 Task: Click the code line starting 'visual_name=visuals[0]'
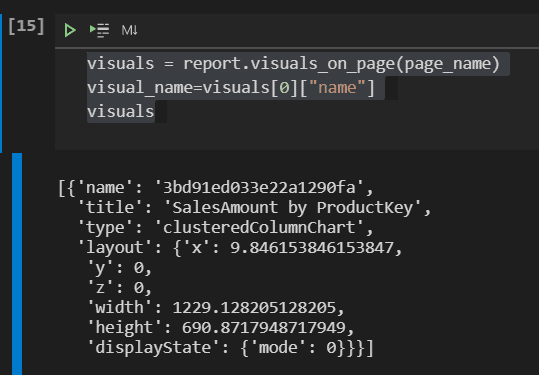coord(231,88)
